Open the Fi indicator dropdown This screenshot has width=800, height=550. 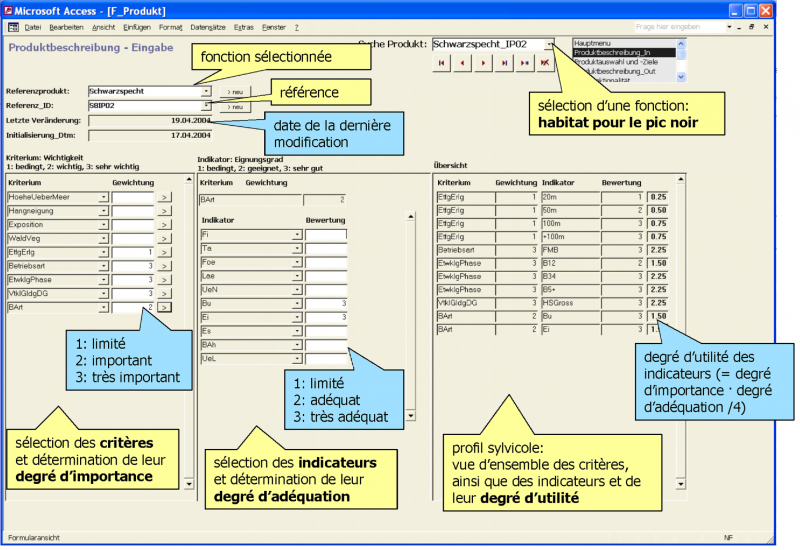coord(297,235)
